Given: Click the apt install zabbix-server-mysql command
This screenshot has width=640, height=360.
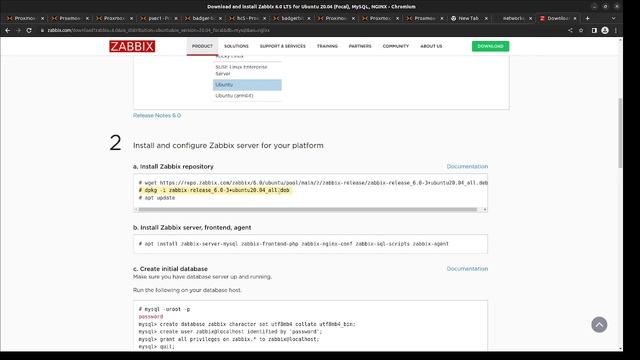Looking at the screenshot, I should [x=293, y=244].
